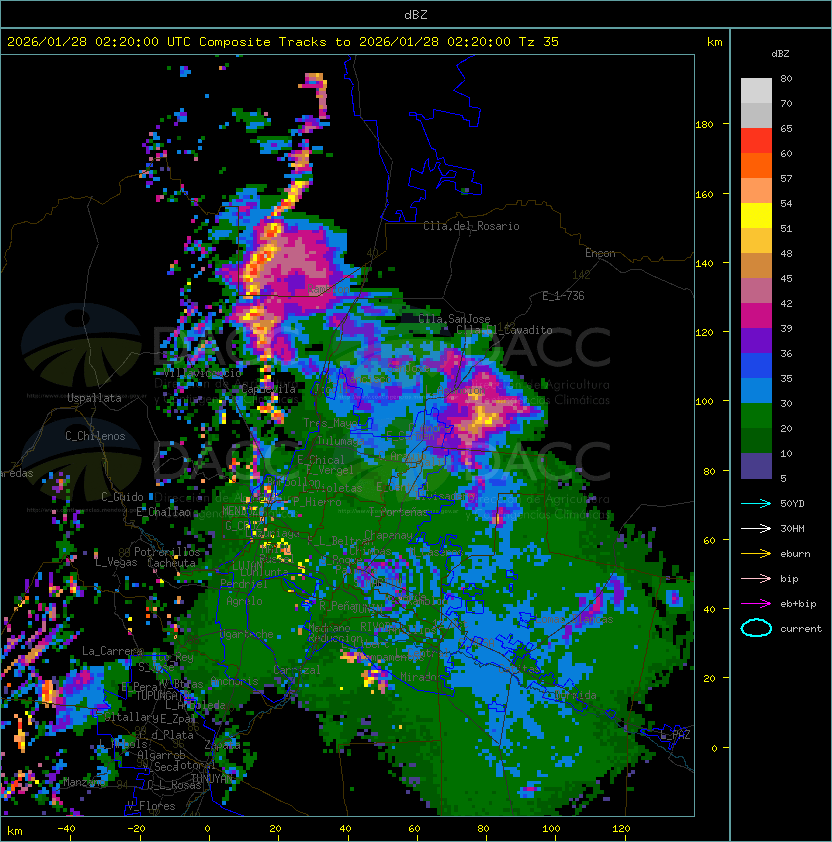Click the 'Capdevila' place label

pyautogui.click(x=269, y=389)
